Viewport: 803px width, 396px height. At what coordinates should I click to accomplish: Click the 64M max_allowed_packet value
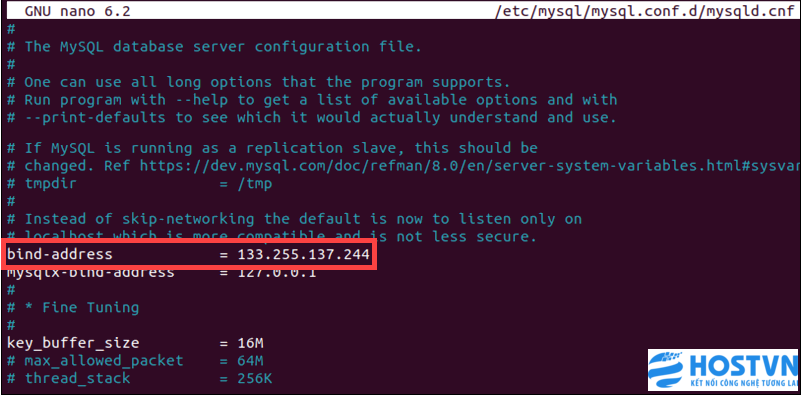[x=250, y=361]
